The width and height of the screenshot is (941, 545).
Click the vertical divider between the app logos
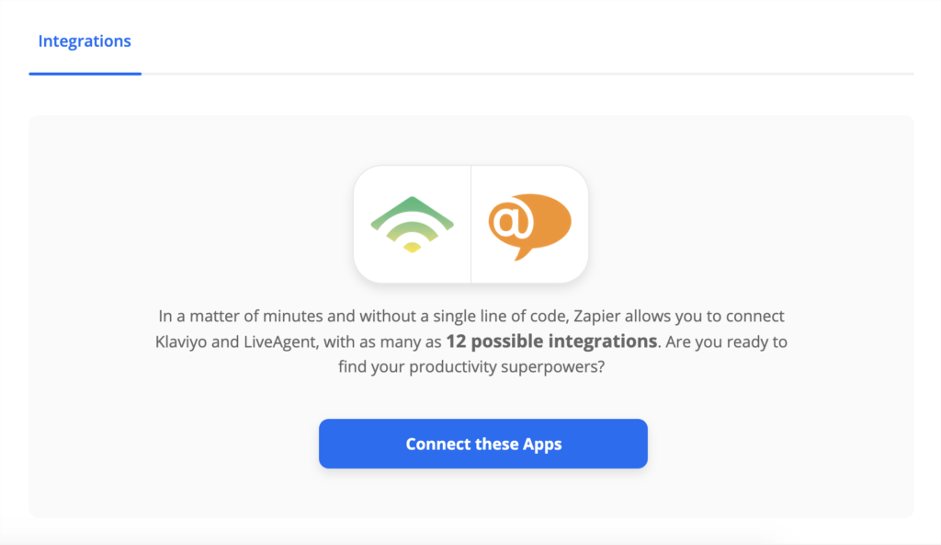[471, 224]
